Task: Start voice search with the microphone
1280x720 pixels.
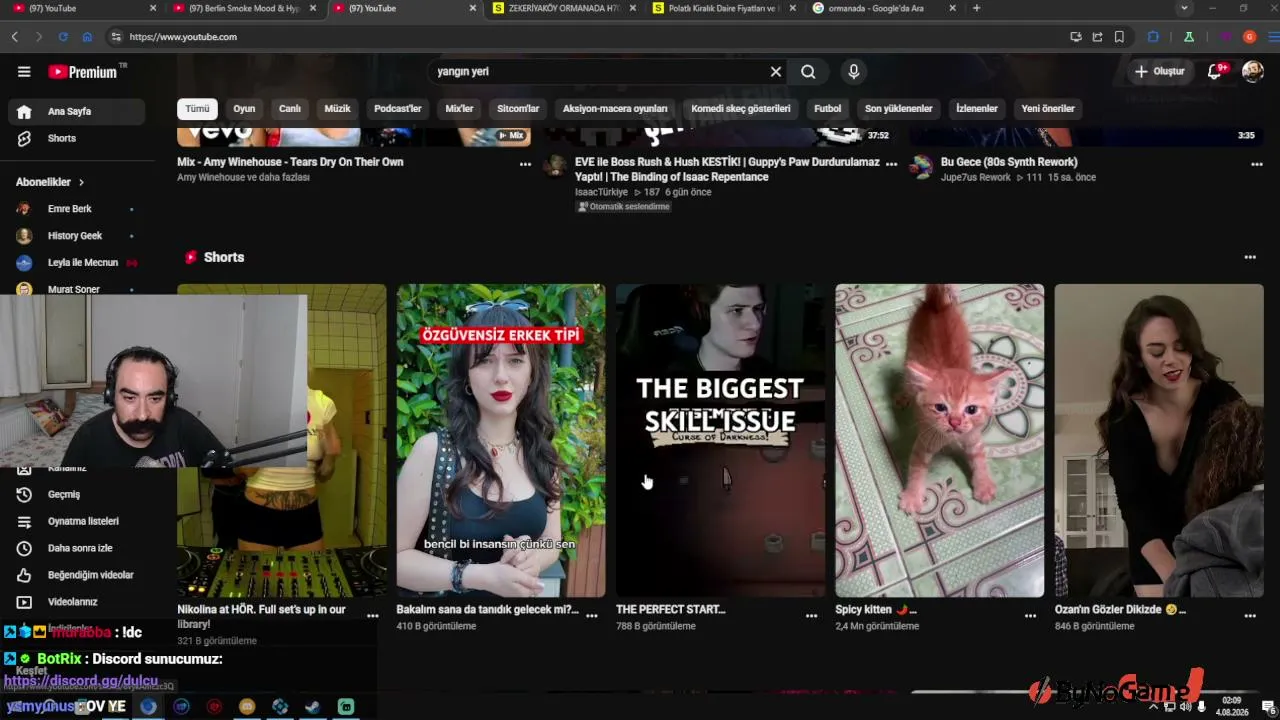Action: (x=853, y=72)
